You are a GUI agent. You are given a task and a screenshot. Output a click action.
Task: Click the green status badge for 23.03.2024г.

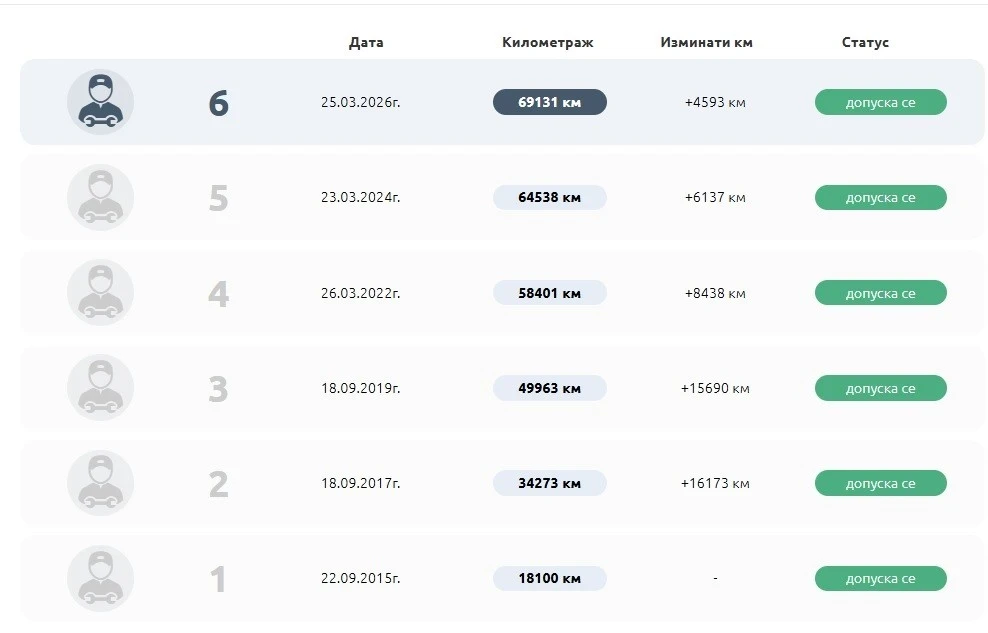tap(880, 197)
